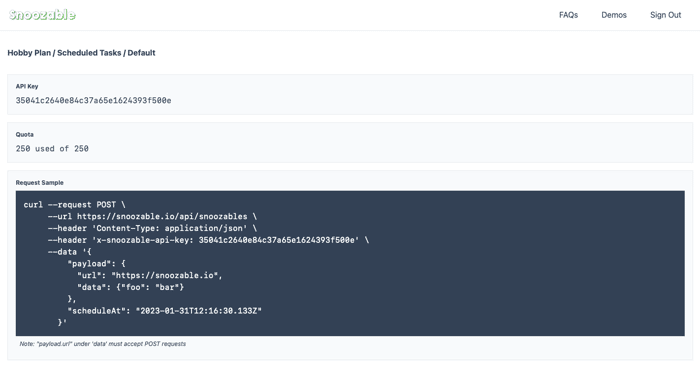Click the Snoozable logo
Viewport: 700px width, 374px height.
tap(42, 15)
